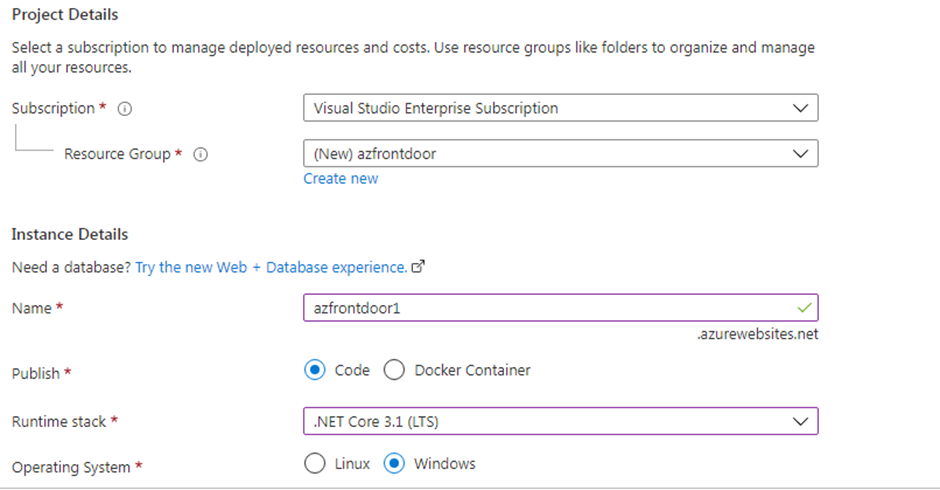This screenshot has height=490, width=940.
Task: Click the Resource Group field label
Action: coord(118,154)
